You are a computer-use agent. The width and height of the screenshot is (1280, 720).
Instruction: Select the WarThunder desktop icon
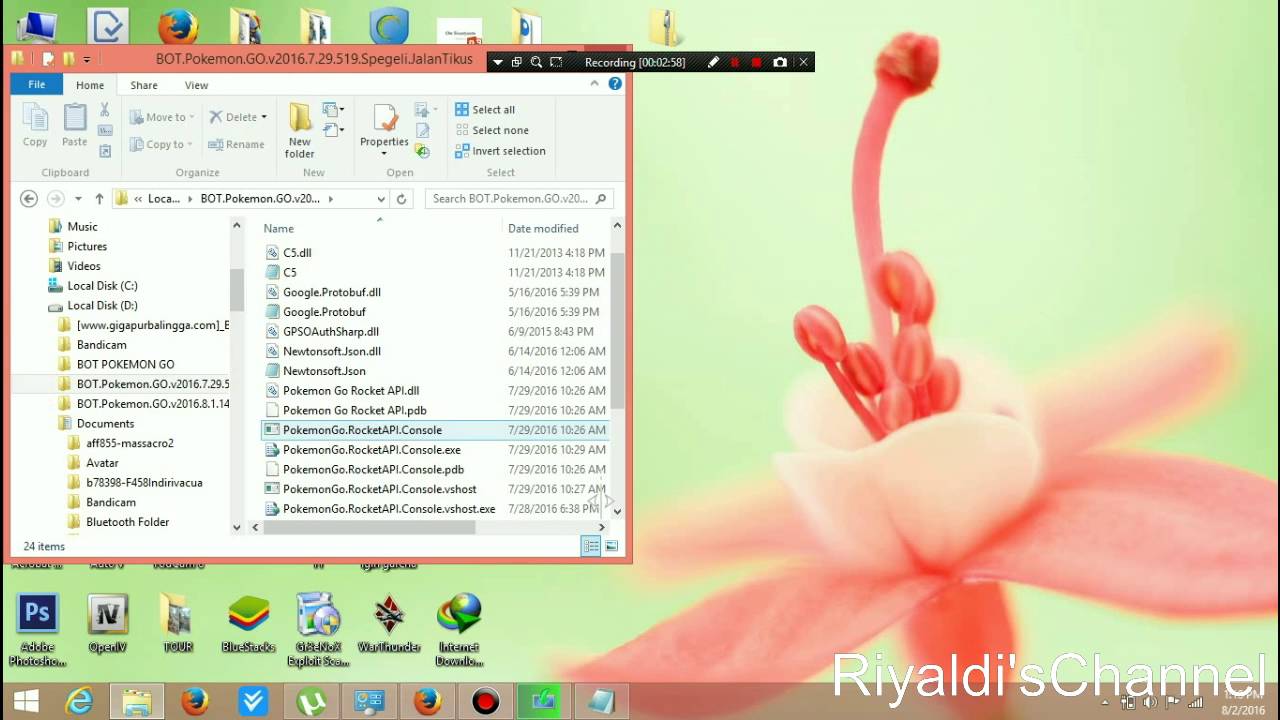pos(389,625)
